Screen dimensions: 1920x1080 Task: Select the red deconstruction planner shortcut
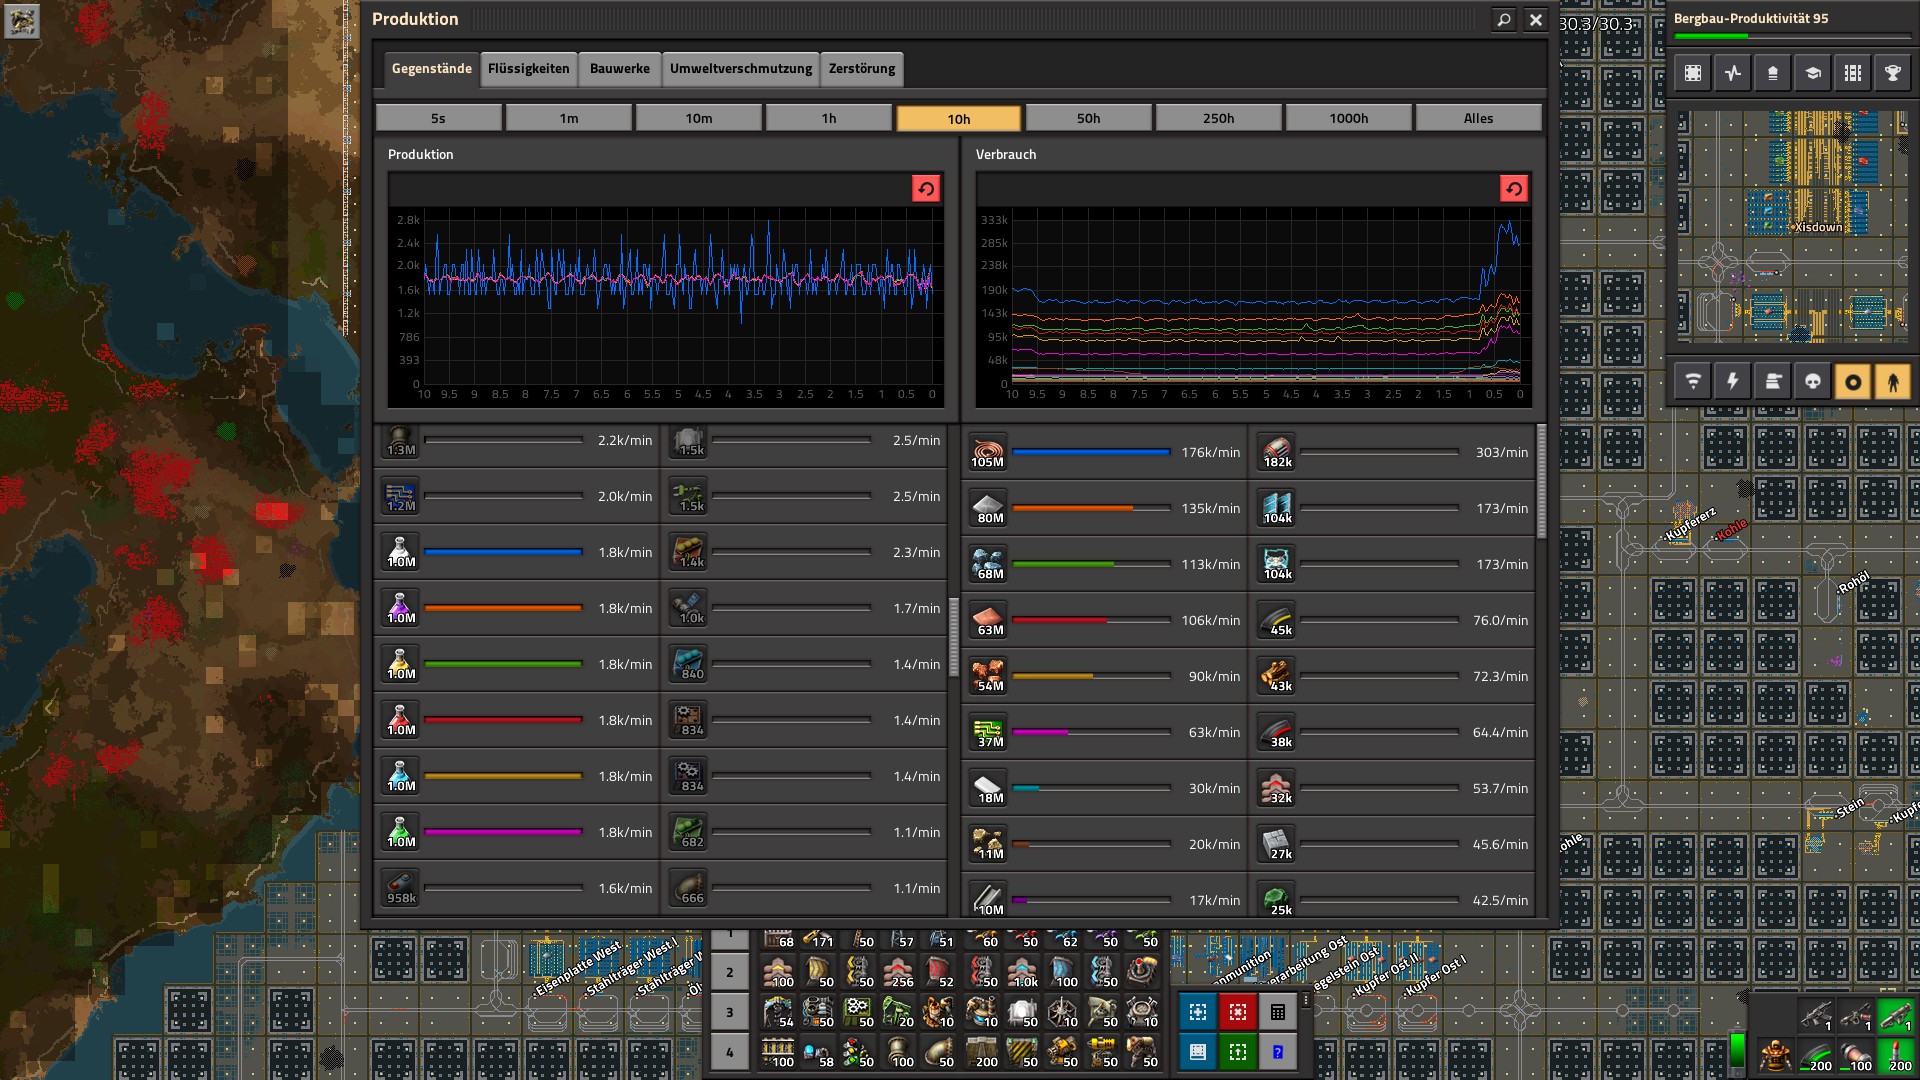(x=1238, y=1012)
